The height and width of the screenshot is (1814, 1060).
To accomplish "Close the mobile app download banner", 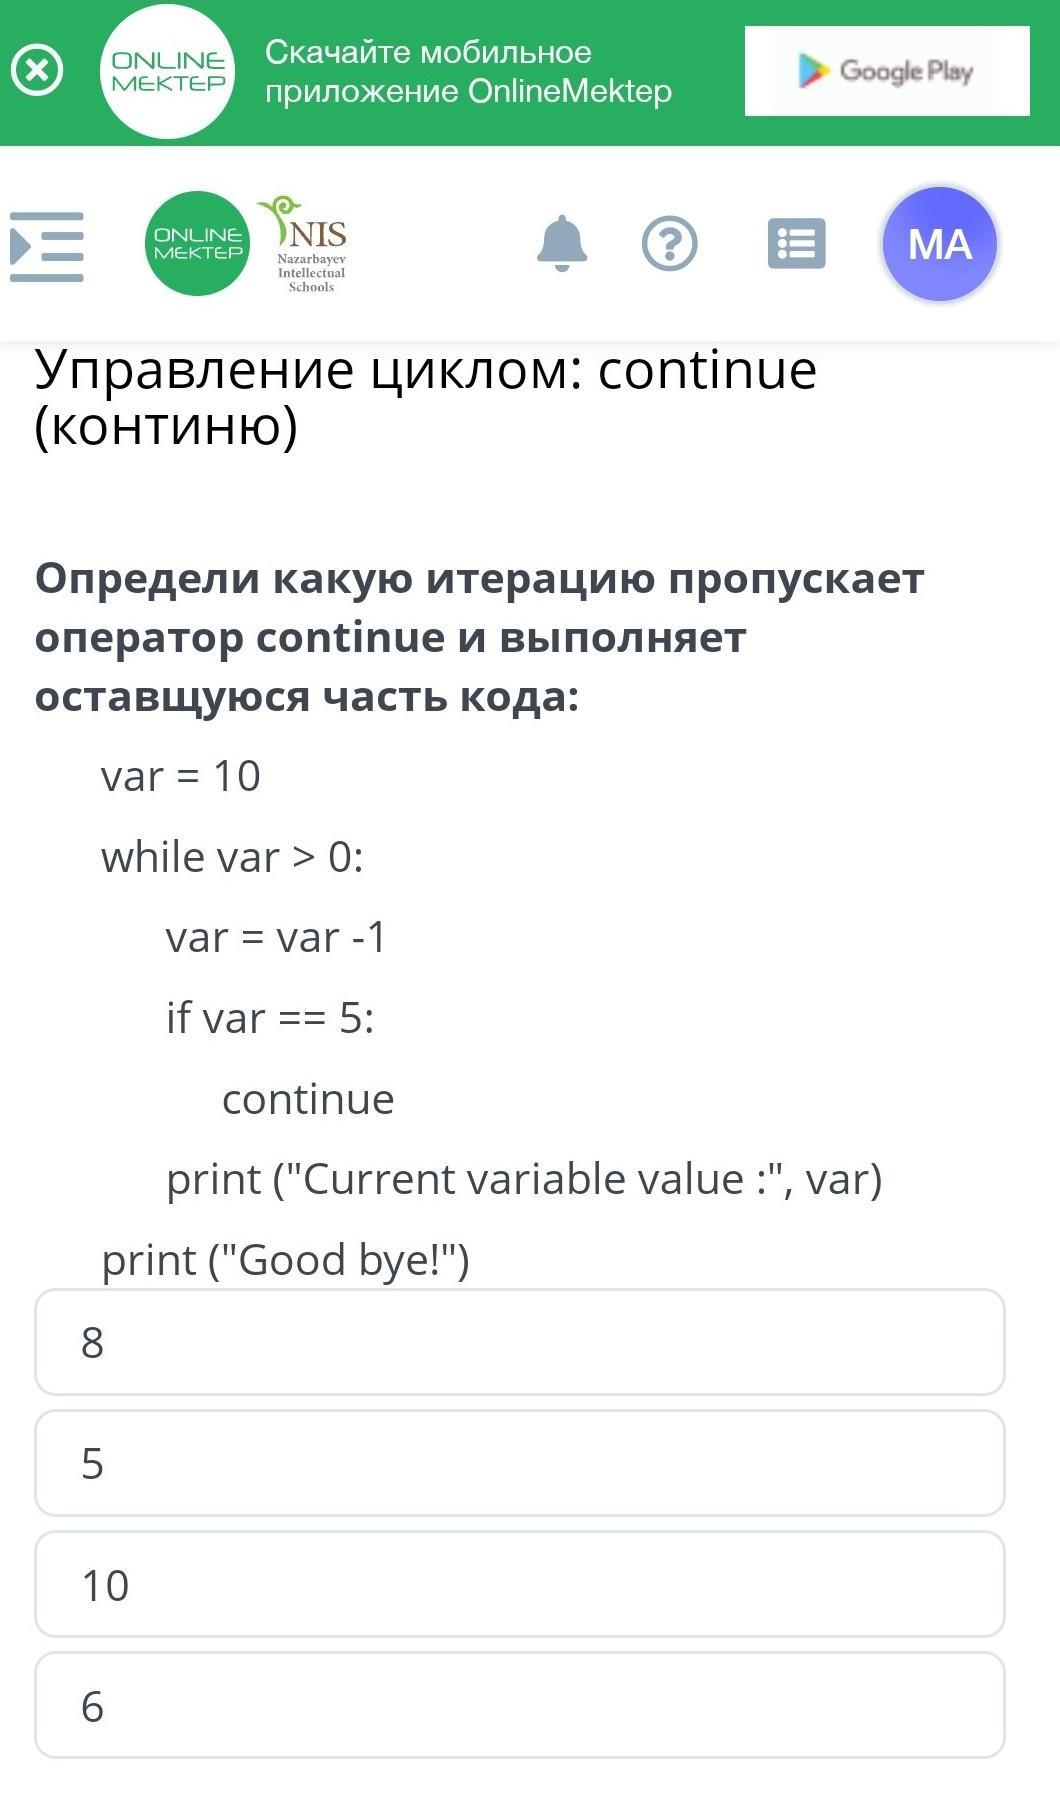I will (37, 71).
